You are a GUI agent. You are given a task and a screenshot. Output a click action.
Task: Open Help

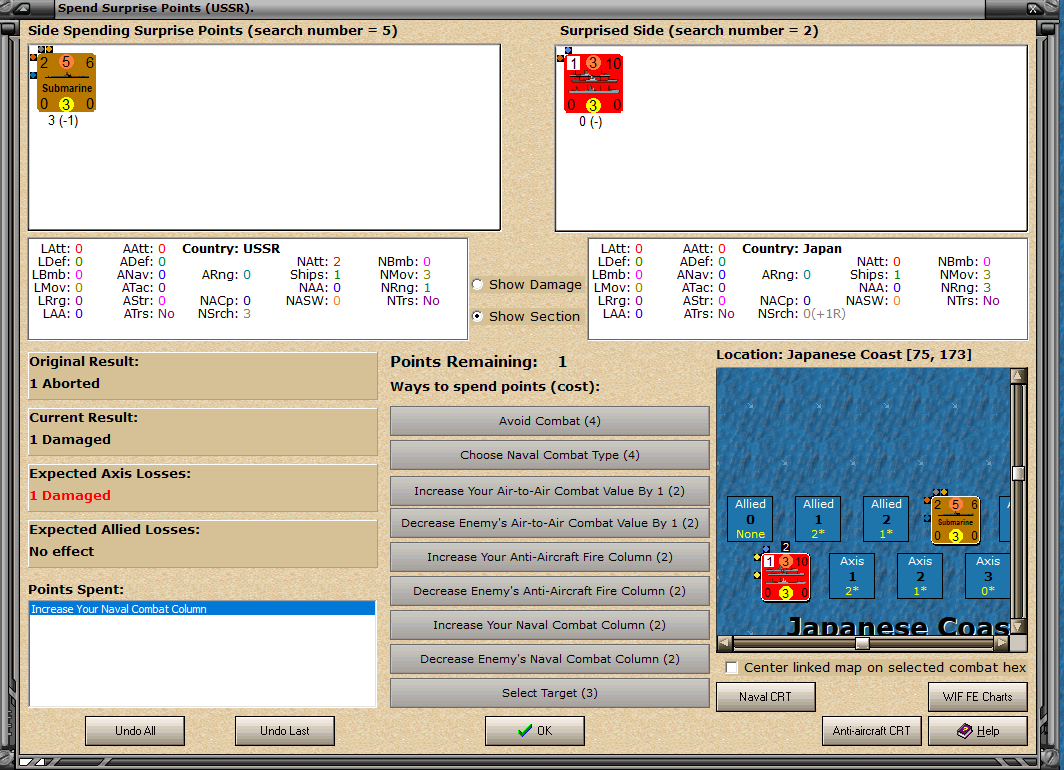tap(977, 731)
